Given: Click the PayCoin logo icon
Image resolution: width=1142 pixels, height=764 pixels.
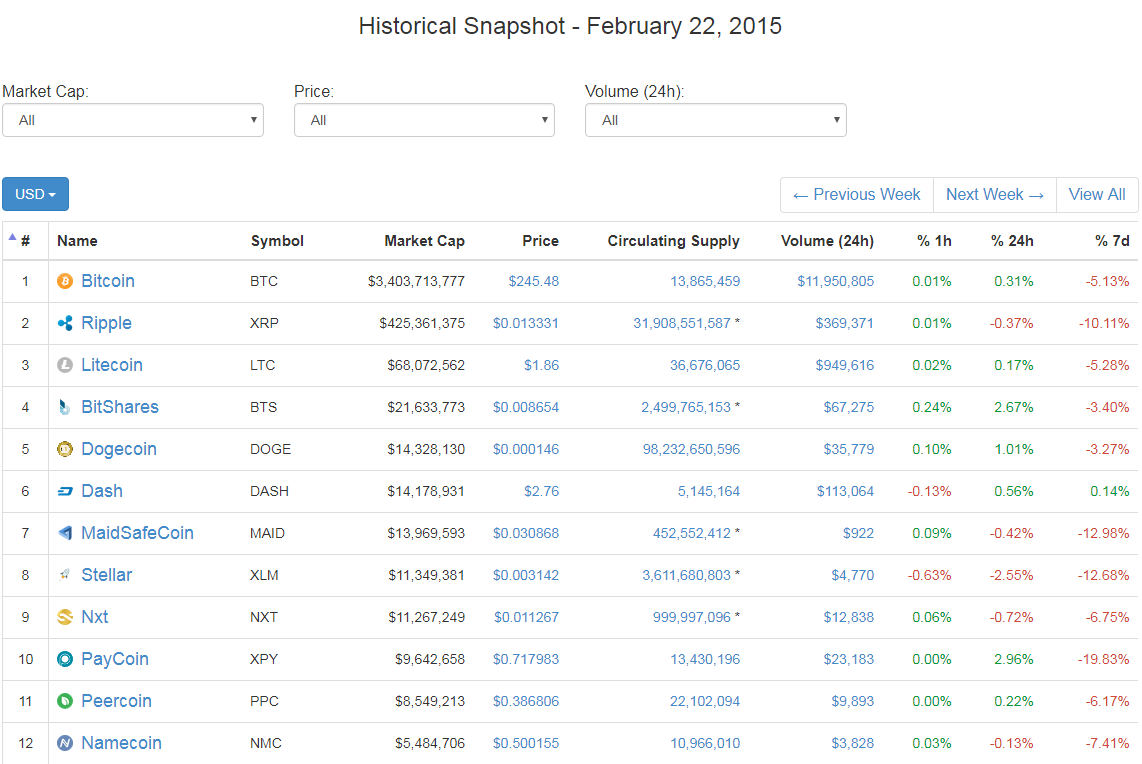Looking at the screenshot, I should click(65, 659).
